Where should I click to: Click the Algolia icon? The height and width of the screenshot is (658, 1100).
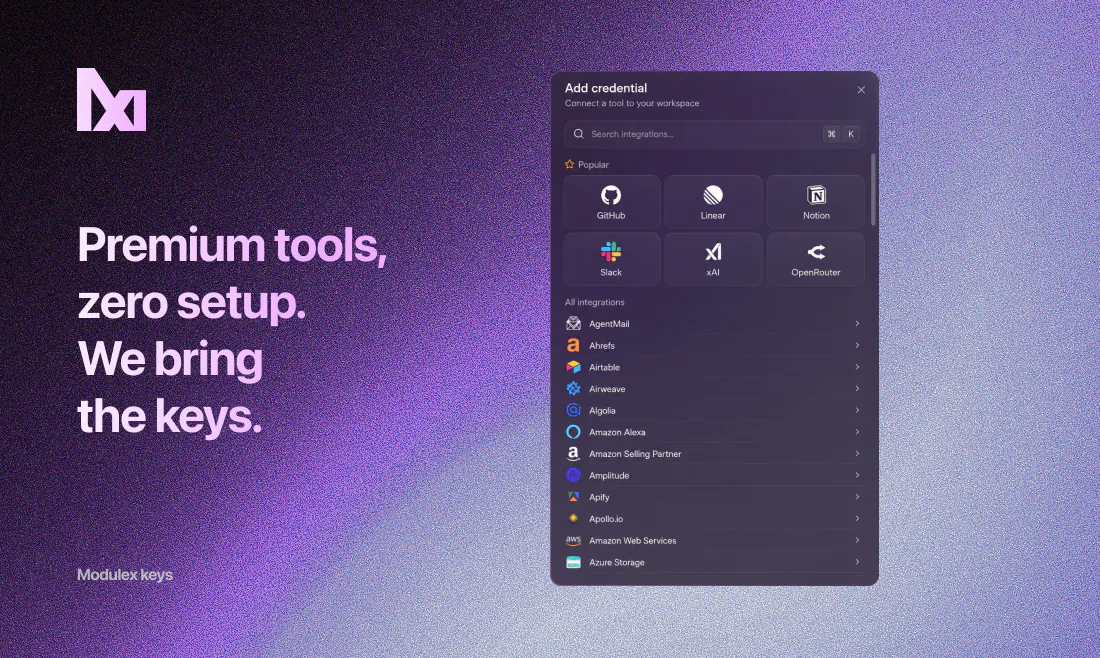pos(573,410)
